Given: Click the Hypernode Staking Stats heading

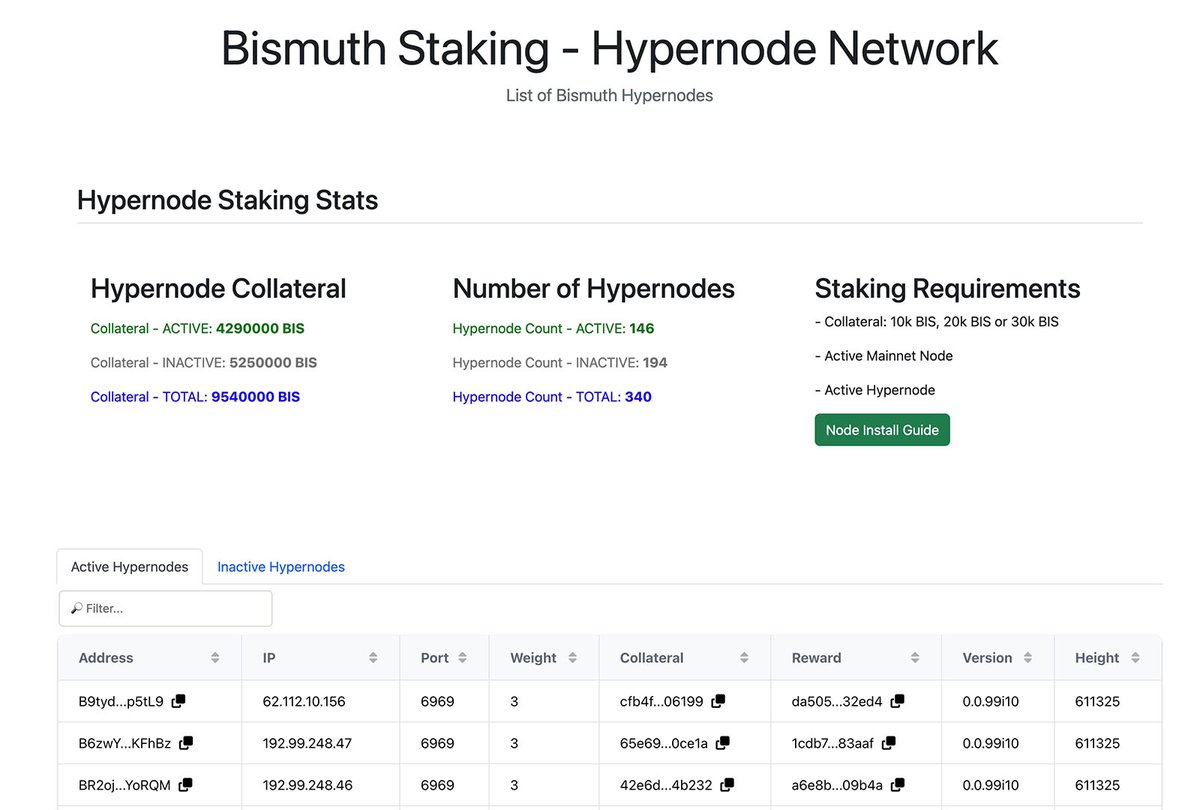Looking at the screenshot, I should tap(227, 200).
